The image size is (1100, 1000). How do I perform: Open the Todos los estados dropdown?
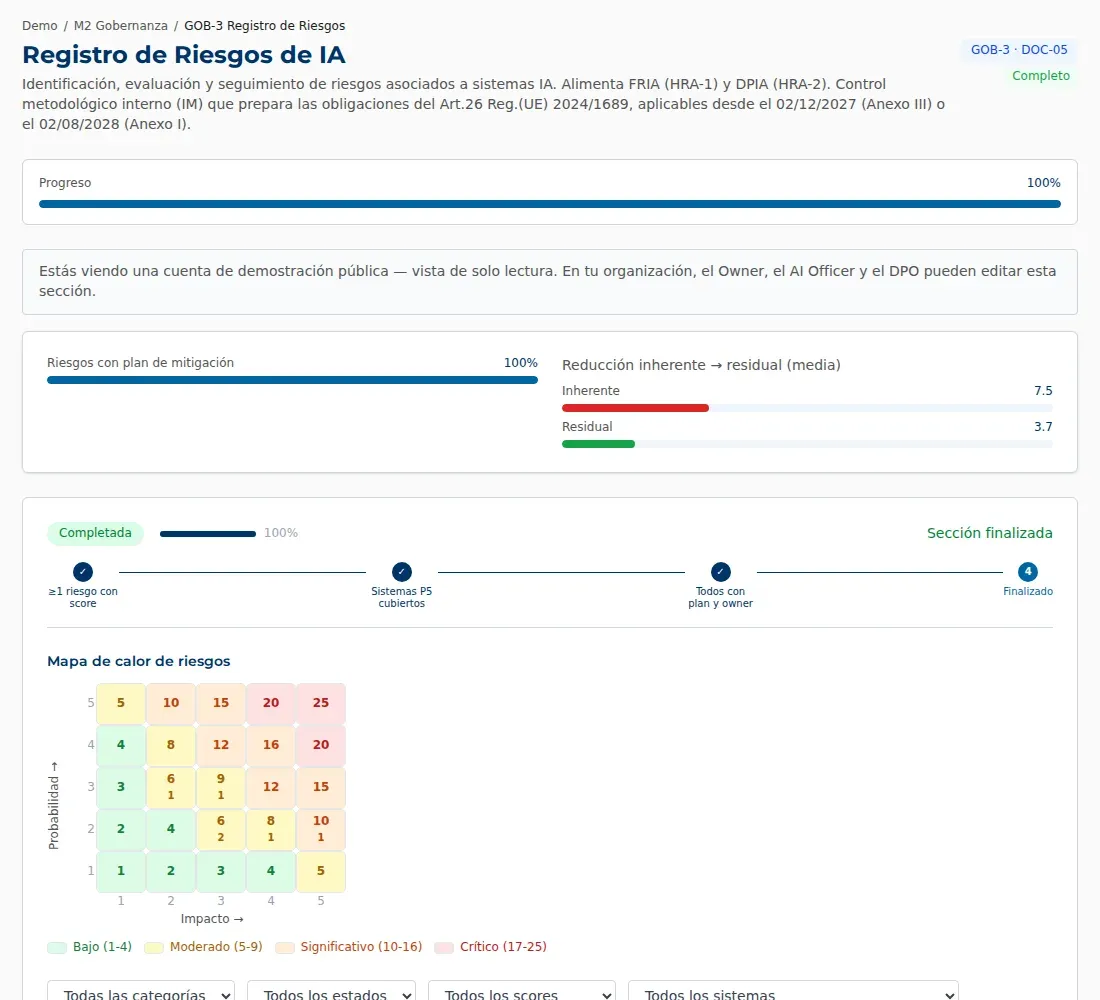(331, 992)
